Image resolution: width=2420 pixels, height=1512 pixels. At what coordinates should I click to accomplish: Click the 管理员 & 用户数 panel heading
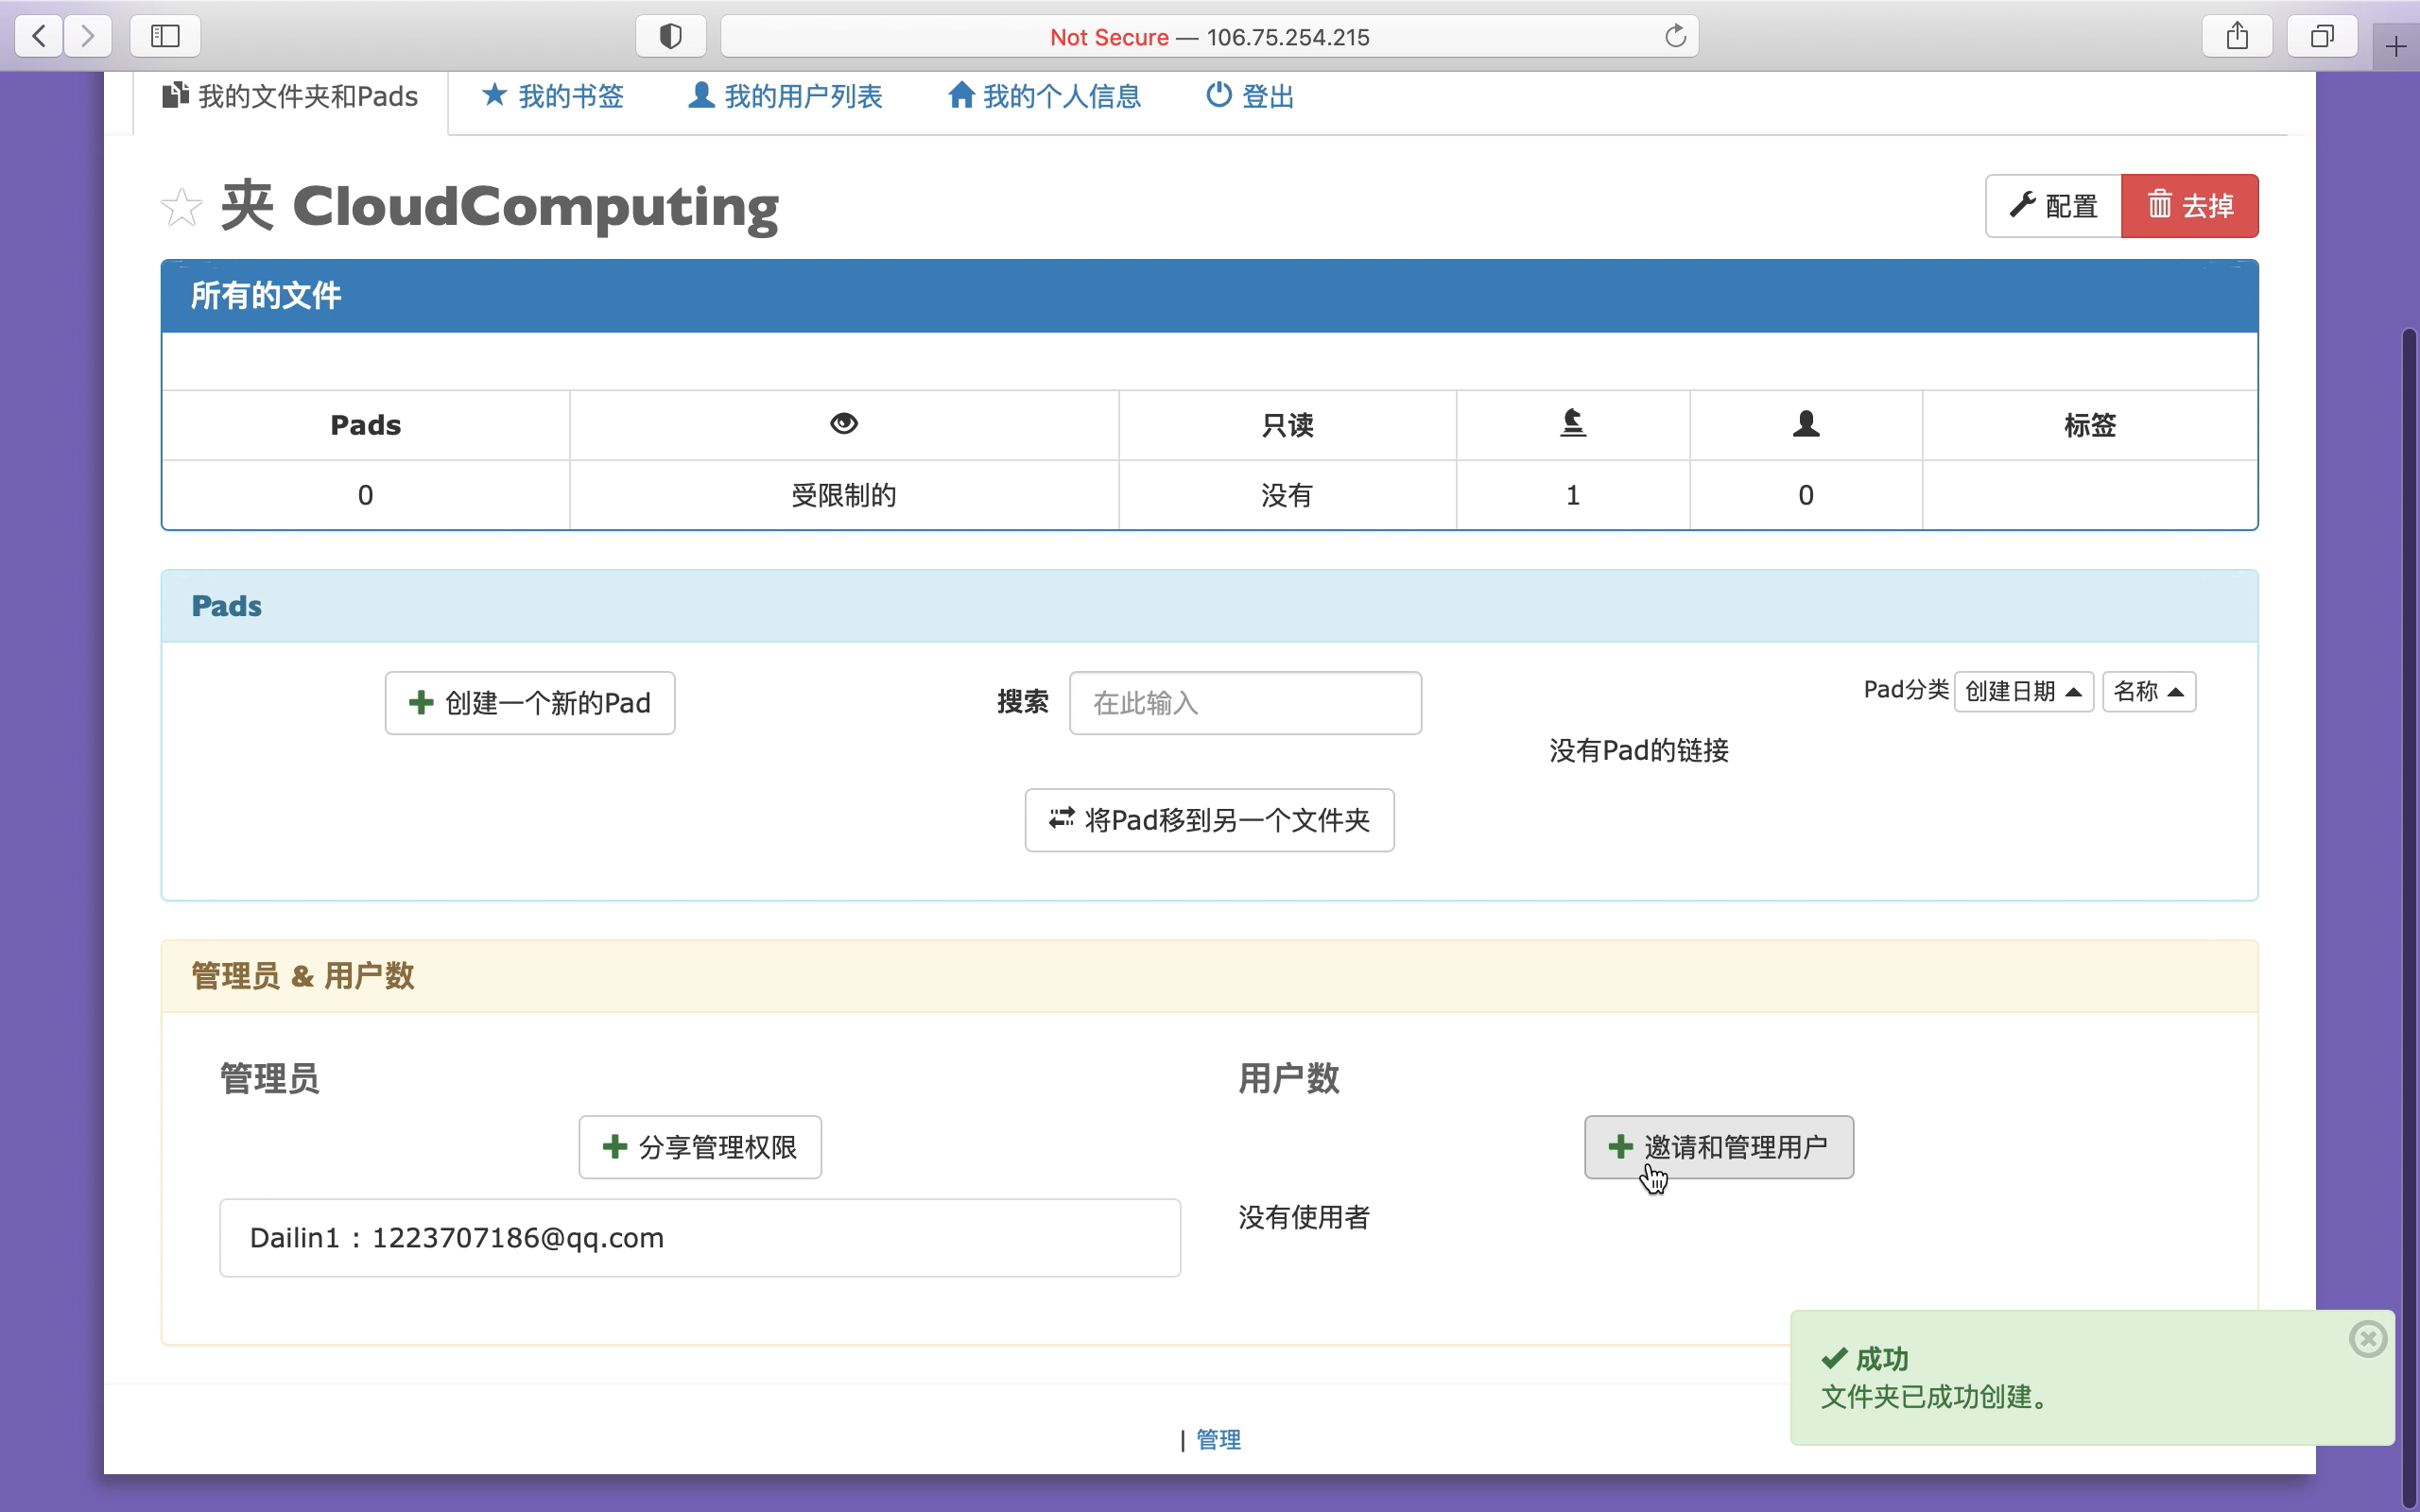[x=1209, y=976]
